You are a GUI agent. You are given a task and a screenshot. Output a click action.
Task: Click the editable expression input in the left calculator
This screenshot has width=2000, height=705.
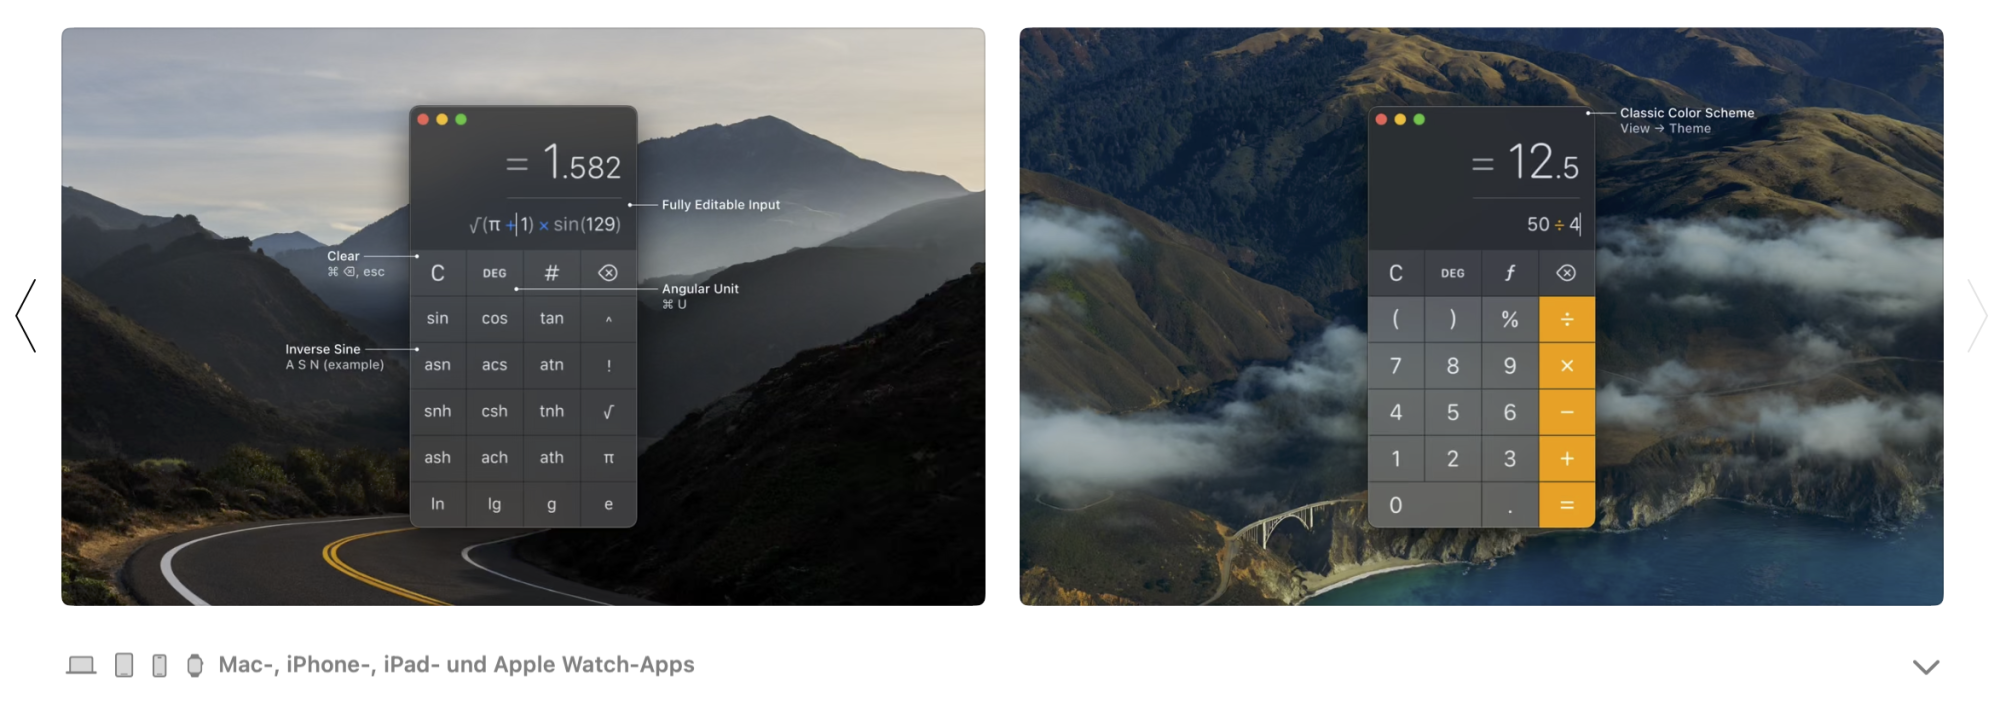(x=545, y=225)
